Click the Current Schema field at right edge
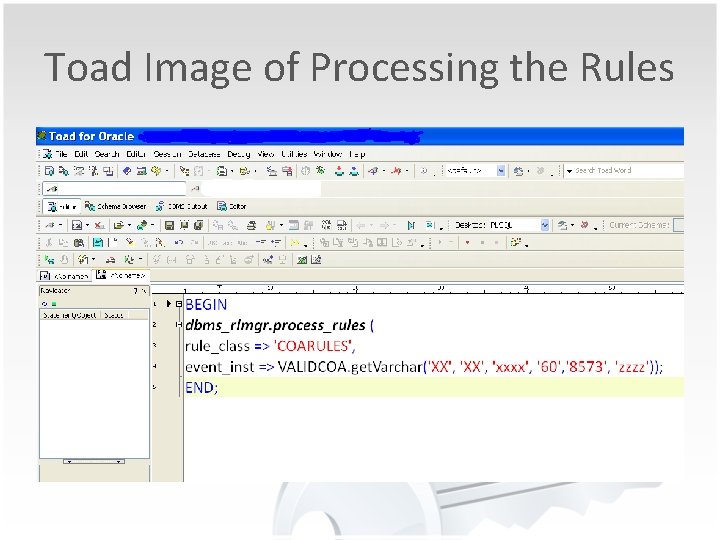The image size is (720, 540). tap(678, 225)
